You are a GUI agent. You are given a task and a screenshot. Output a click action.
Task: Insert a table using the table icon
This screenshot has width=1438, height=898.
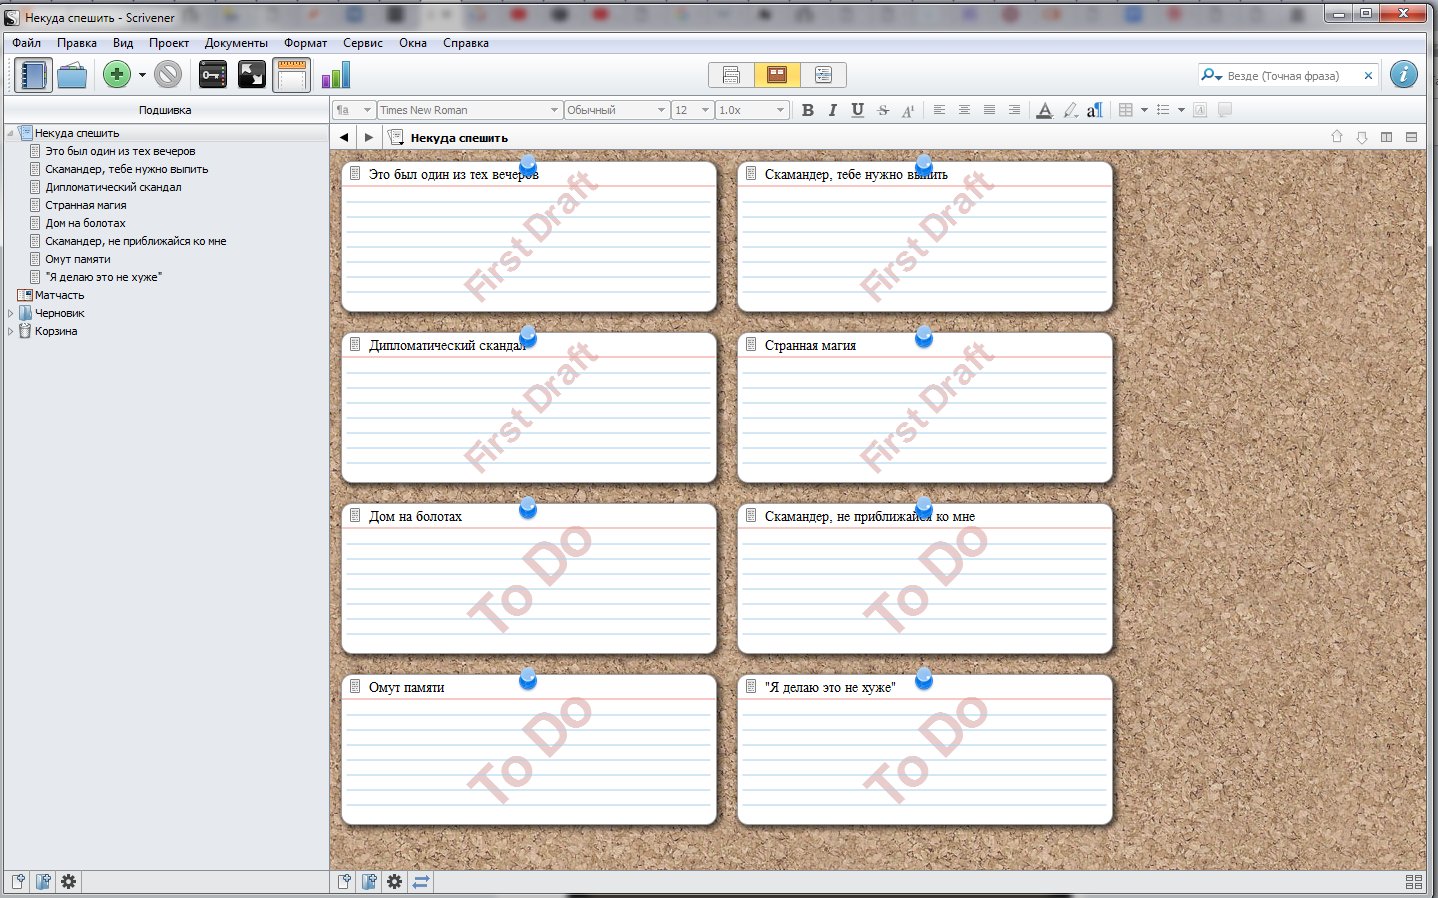(1126, 110)
